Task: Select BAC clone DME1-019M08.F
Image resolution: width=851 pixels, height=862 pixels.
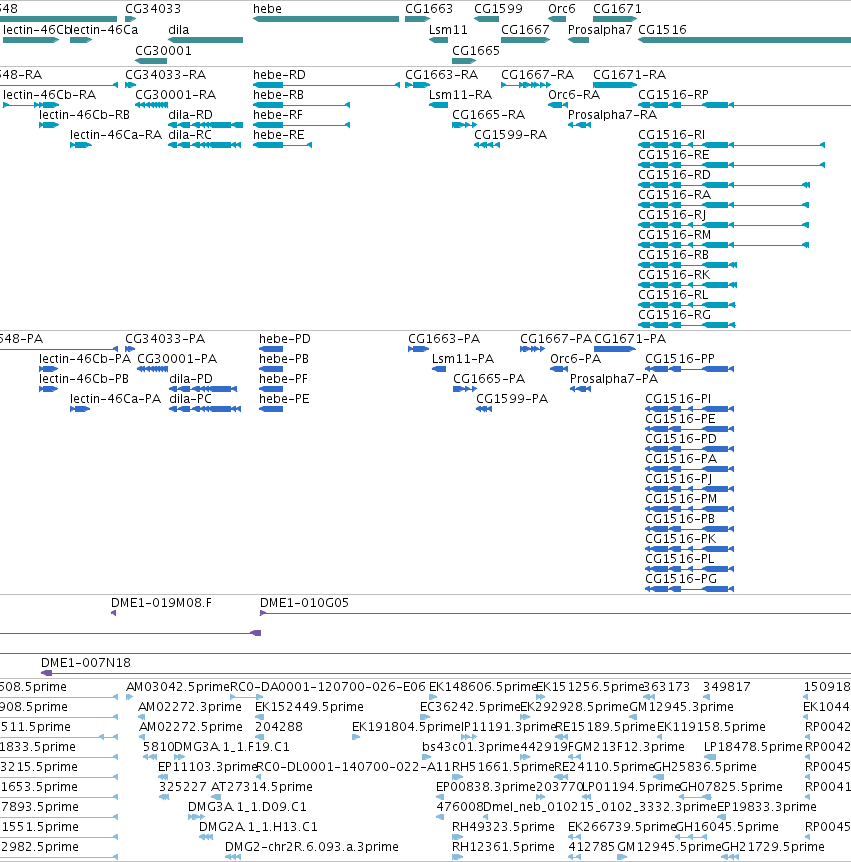Action: point(162,603)
